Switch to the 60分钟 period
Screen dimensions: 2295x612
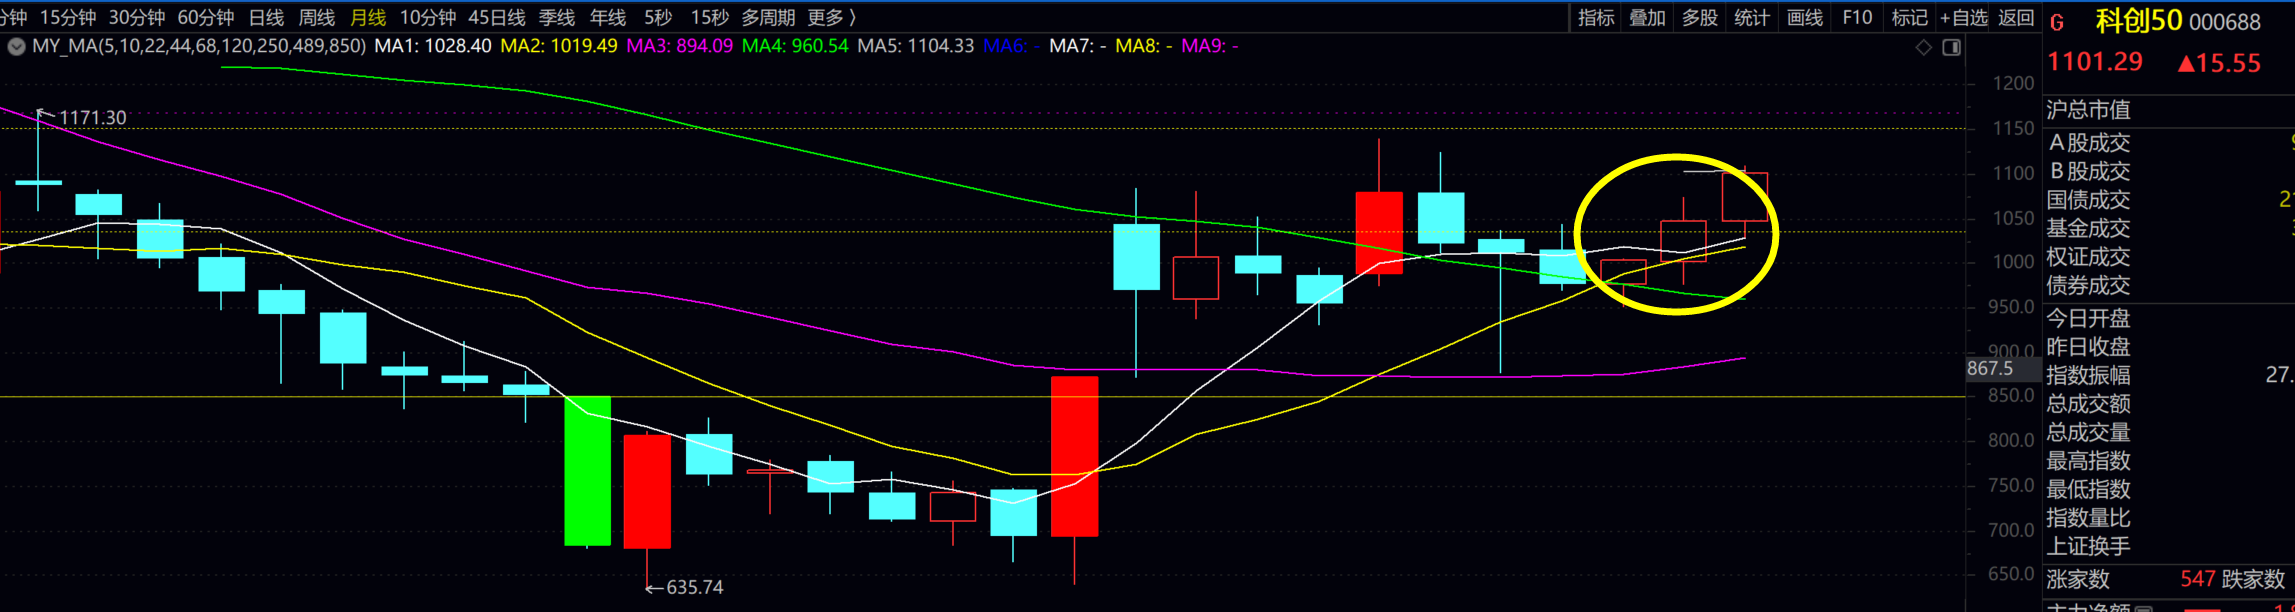(x=206, y=17)
